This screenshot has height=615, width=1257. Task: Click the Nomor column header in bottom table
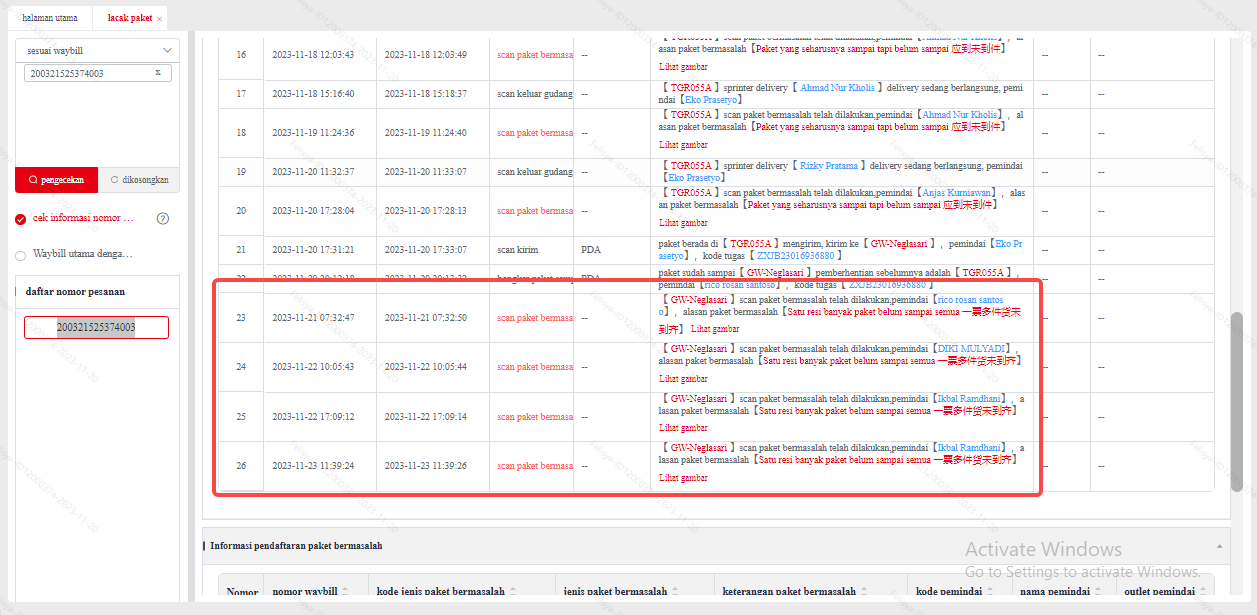click(241, 592)
